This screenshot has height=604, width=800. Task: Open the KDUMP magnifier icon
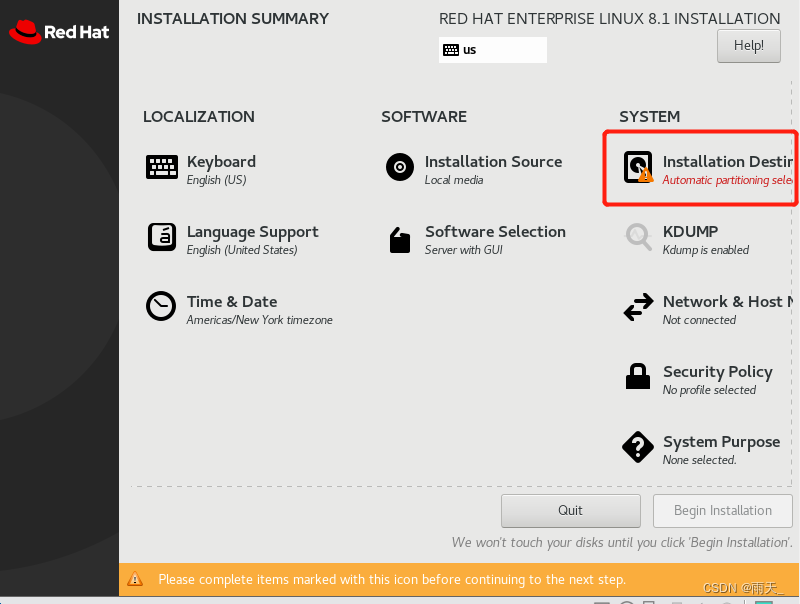pos(638,237)
